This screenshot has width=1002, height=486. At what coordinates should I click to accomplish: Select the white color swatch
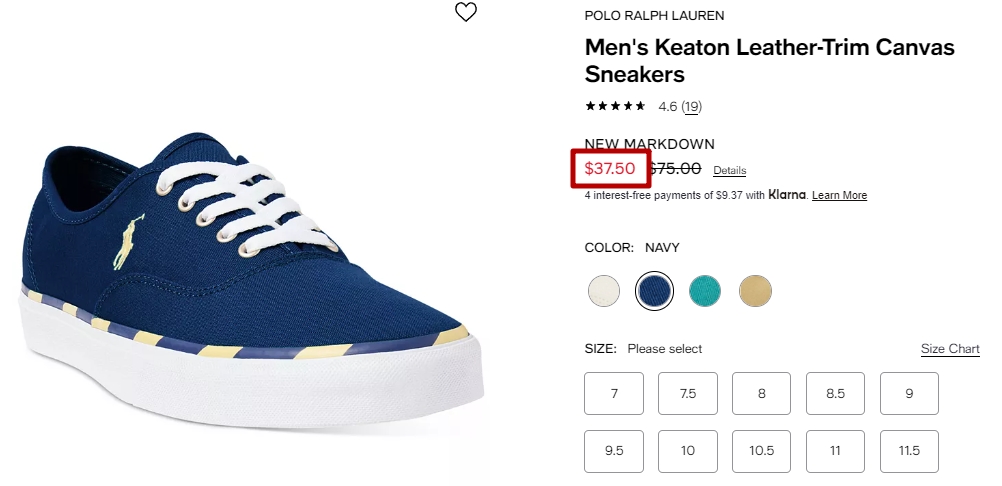pos(604,291)
